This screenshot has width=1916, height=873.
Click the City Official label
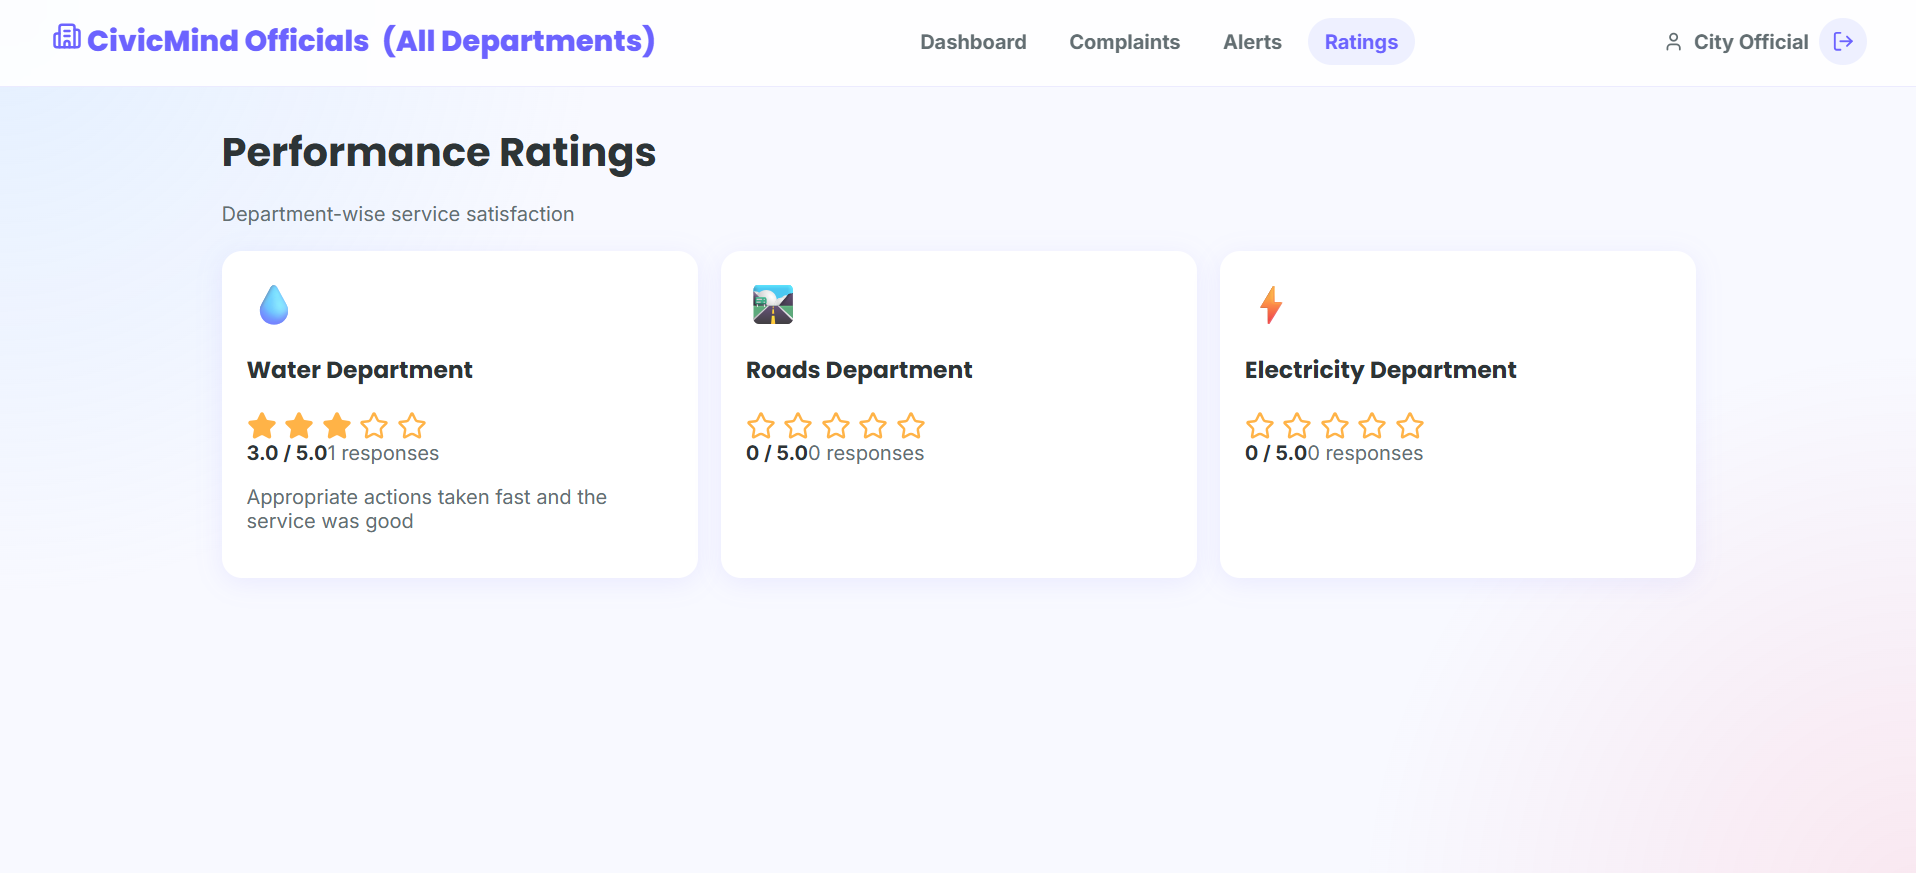pos(1751,42)
